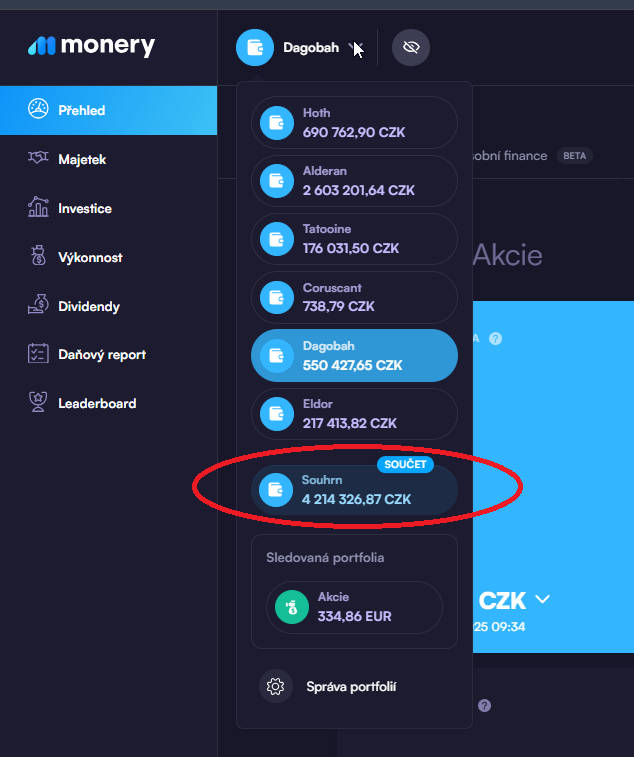
Task: Click the Eldor wallet icon
Action: [275, 413]
